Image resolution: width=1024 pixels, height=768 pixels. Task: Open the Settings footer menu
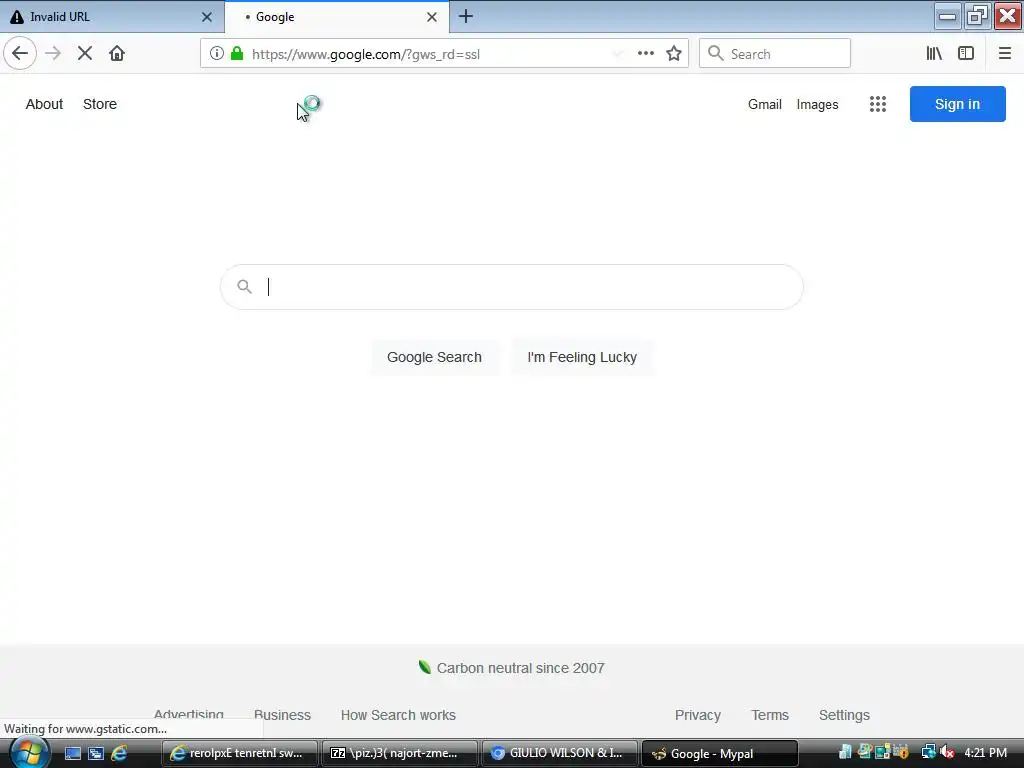pos(844,714)
